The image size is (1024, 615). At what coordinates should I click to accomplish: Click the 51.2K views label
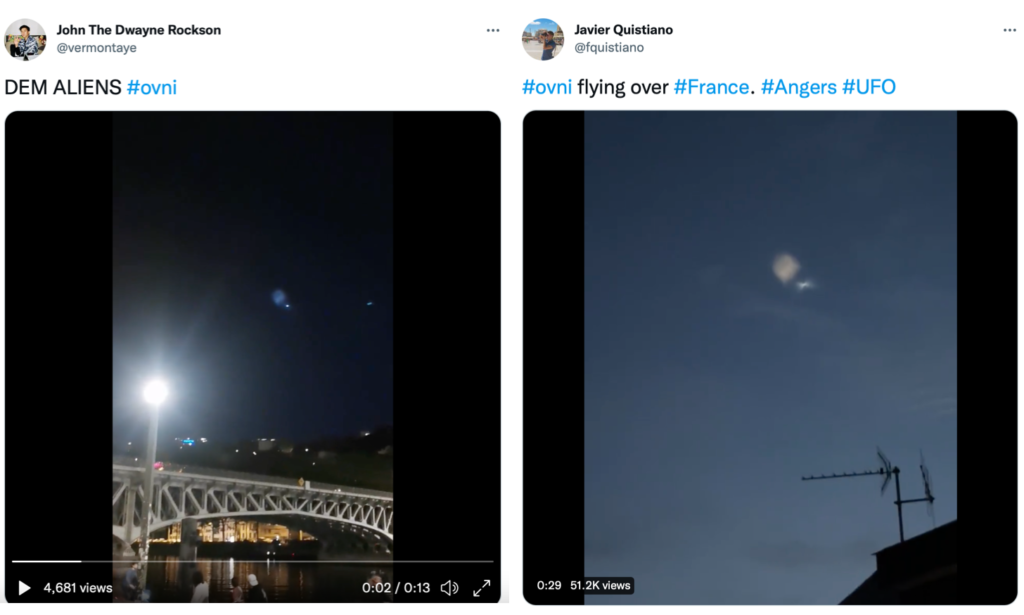600,585
